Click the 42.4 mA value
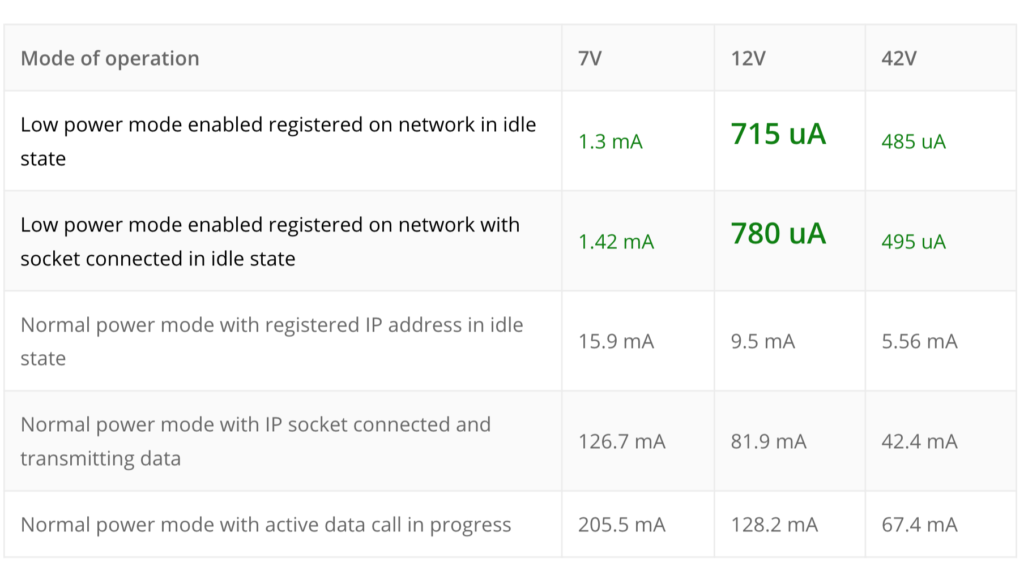 [919, 442]
